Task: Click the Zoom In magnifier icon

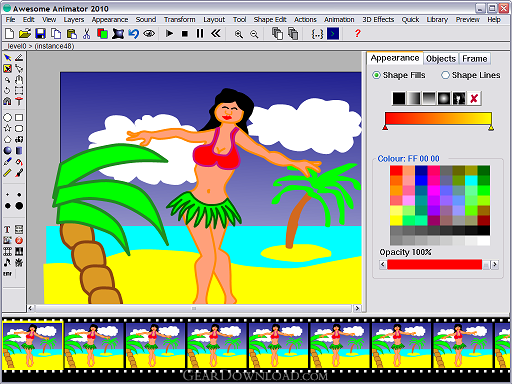Action: [238, 34]
